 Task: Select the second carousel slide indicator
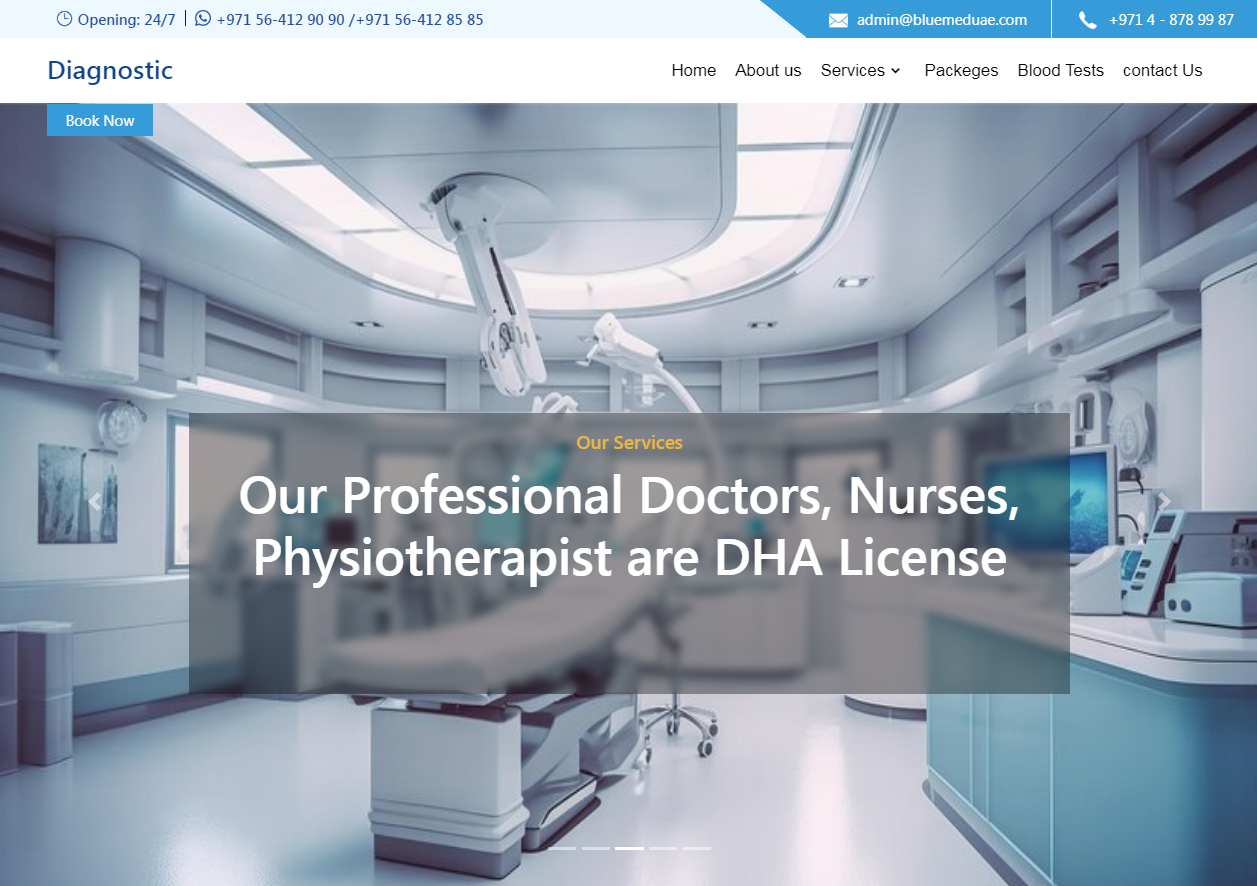[596, 848]
